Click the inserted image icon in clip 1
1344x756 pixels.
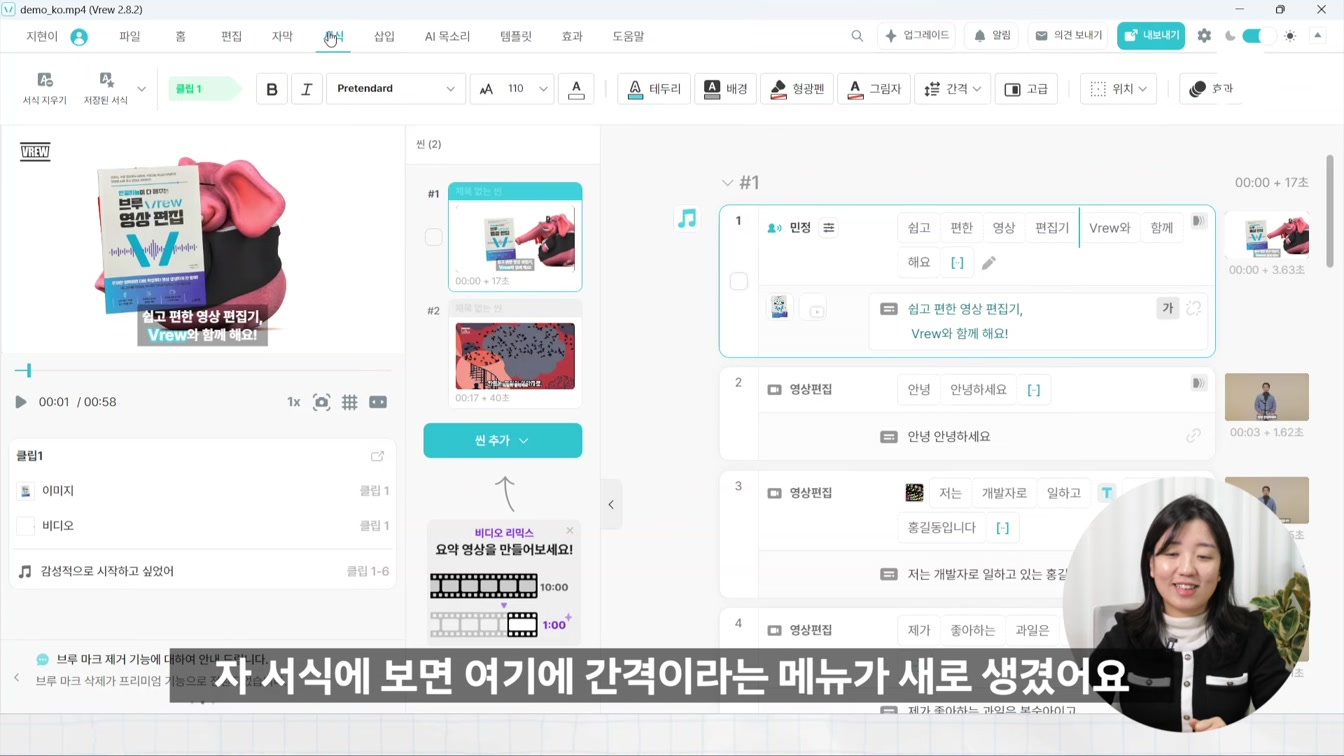779,308
